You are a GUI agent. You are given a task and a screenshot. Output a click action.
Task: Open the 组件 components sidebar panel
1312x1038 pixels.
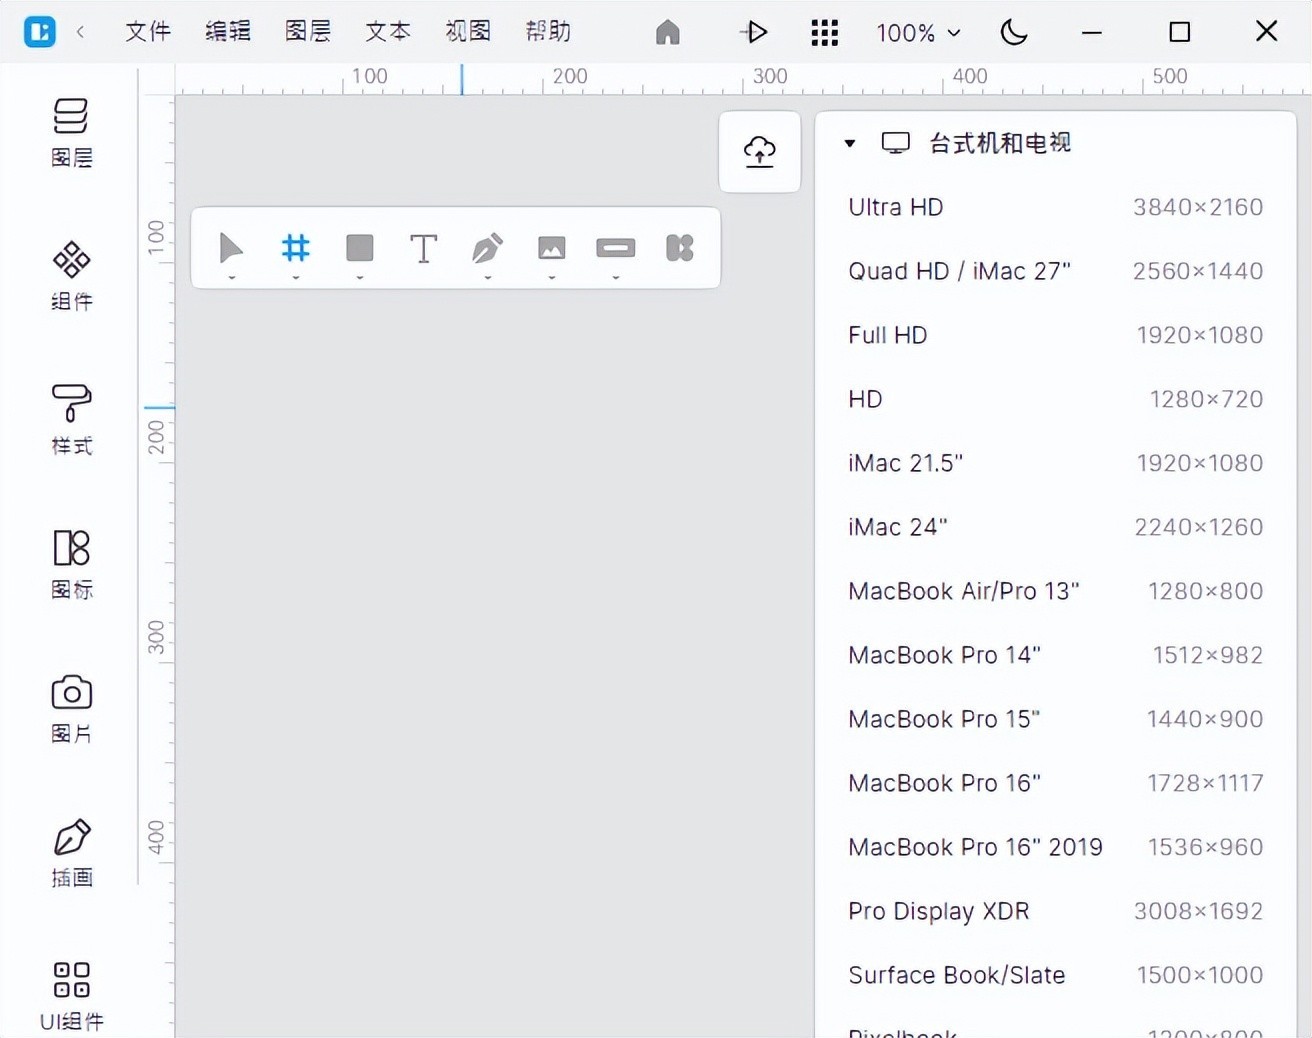[x=71, y=275]
